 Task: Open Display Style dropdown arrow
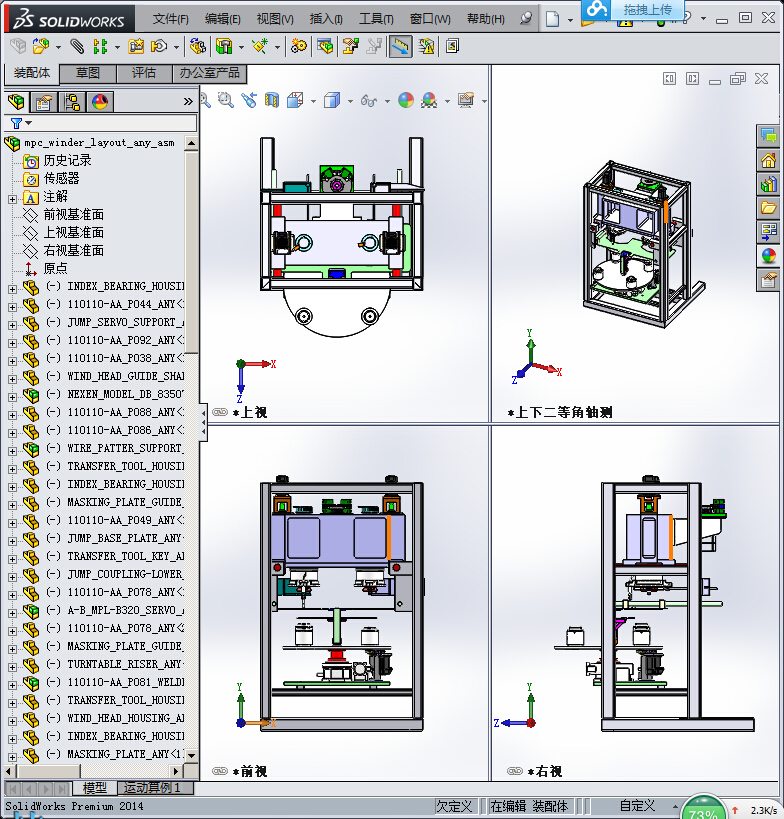[x=350, y=101]
